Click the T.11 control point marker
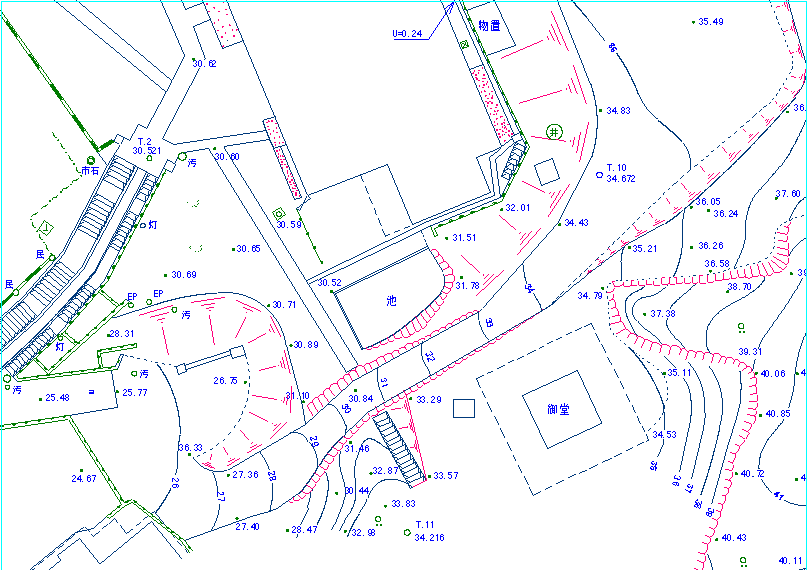 click(x=406, y=532)
